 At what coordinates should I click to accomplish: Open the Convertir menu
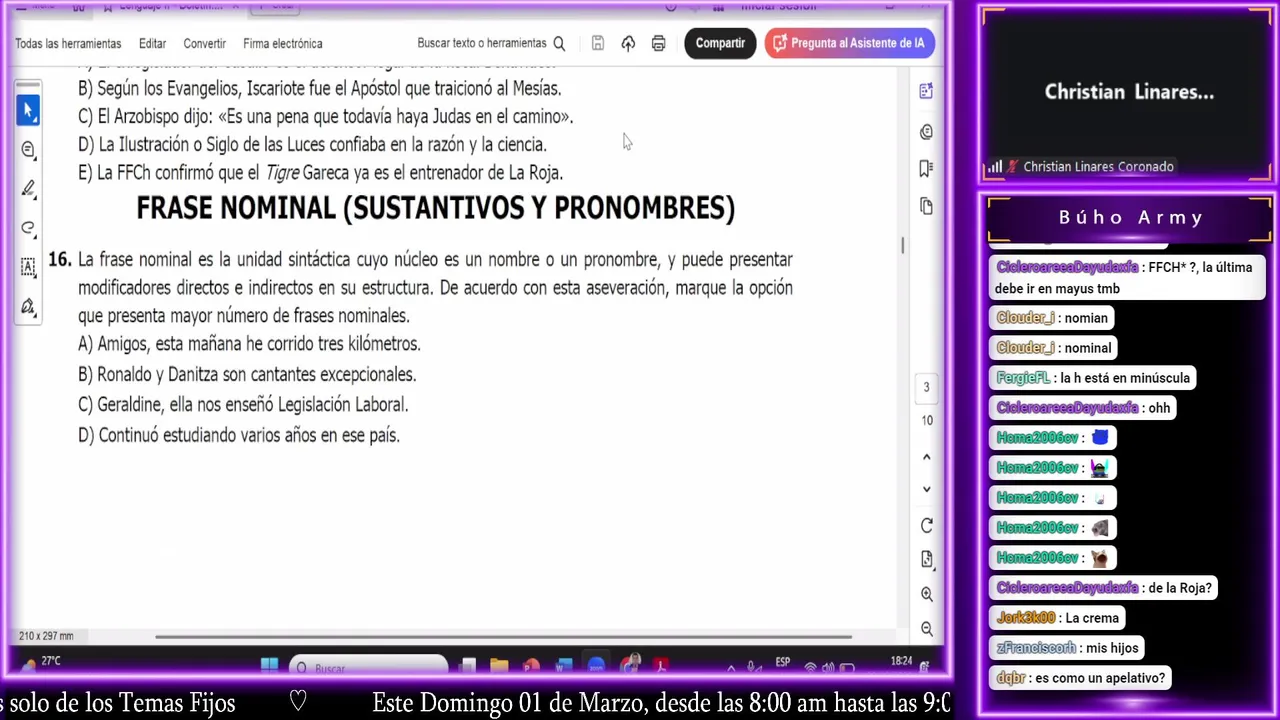pos(204,43)
